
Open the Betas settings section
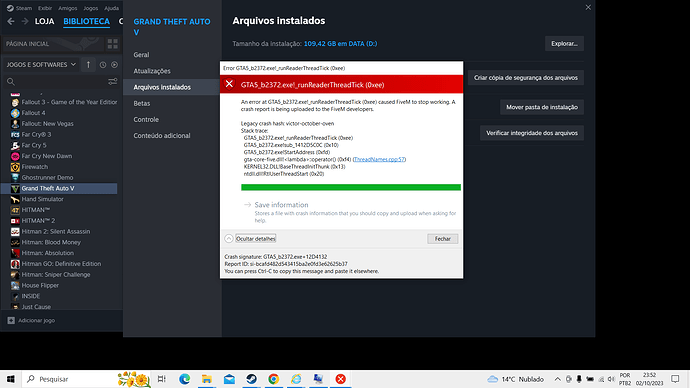click(142, 103)
